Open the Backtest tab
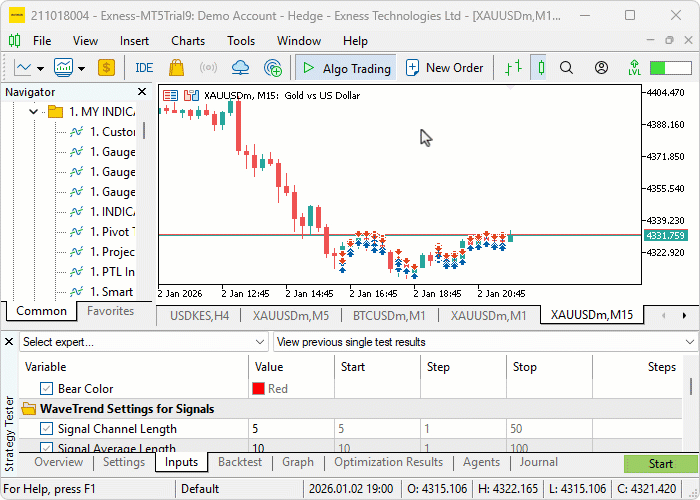700x500 pixels. [x=240, y=462]
